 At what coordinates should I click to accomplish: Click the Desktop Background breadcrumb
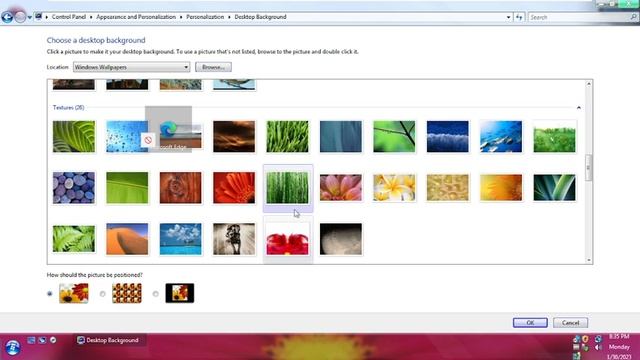[260, 17]
